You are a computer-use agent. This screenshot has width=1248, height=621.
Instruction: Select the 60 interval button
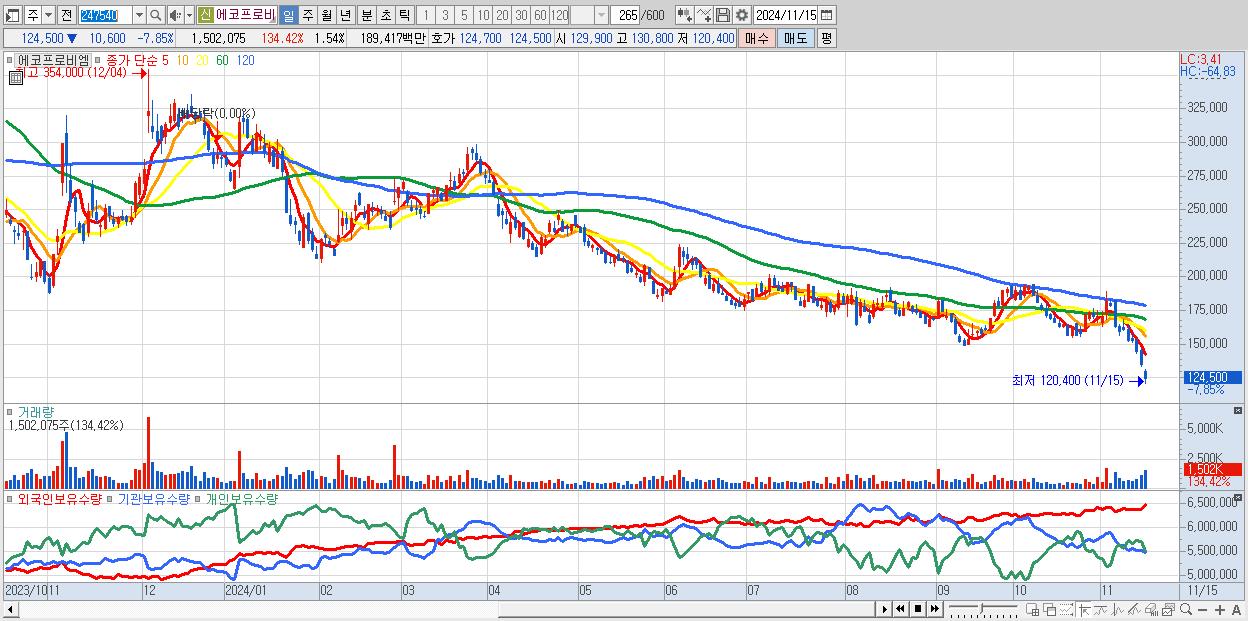click(x=540, y=15)
